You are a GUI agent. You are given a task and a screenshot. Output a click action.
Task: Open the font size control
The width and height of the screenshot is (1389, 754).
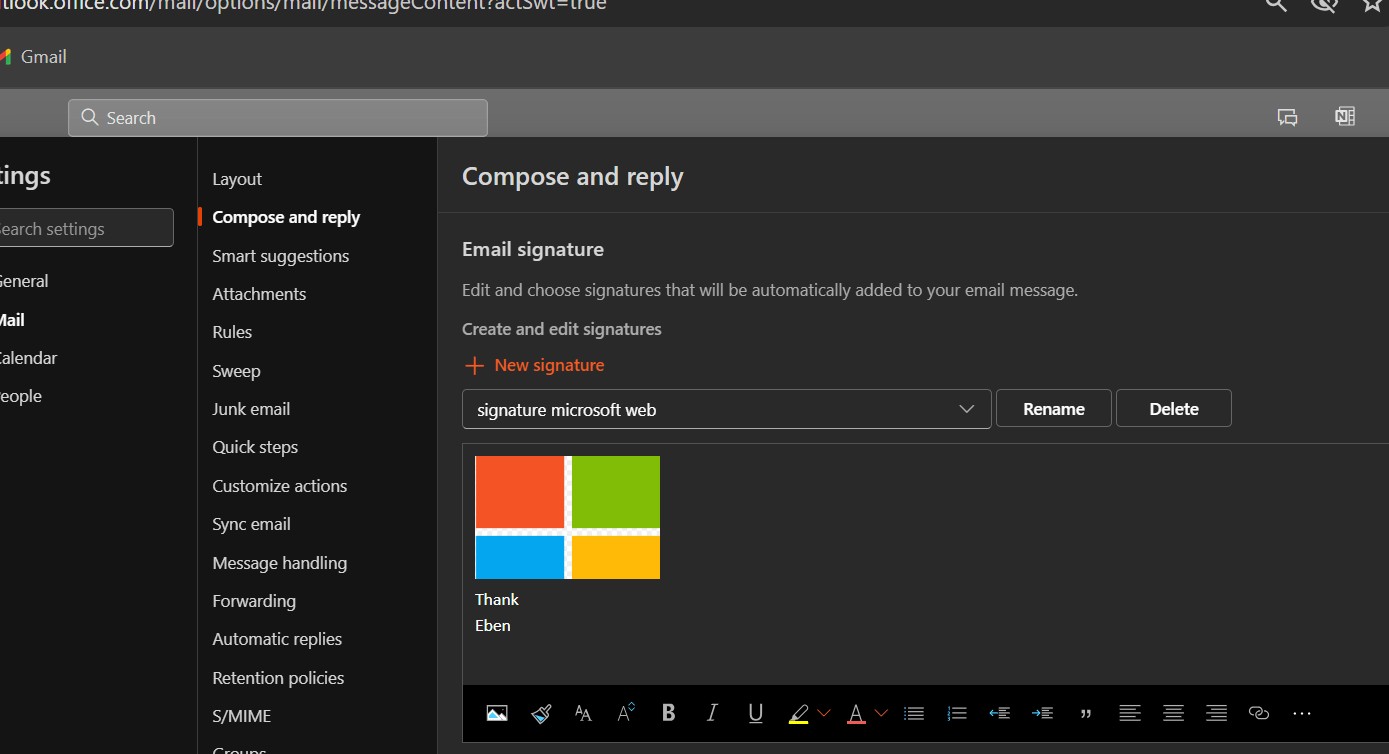pyautogui.click(x=626, y=713)
